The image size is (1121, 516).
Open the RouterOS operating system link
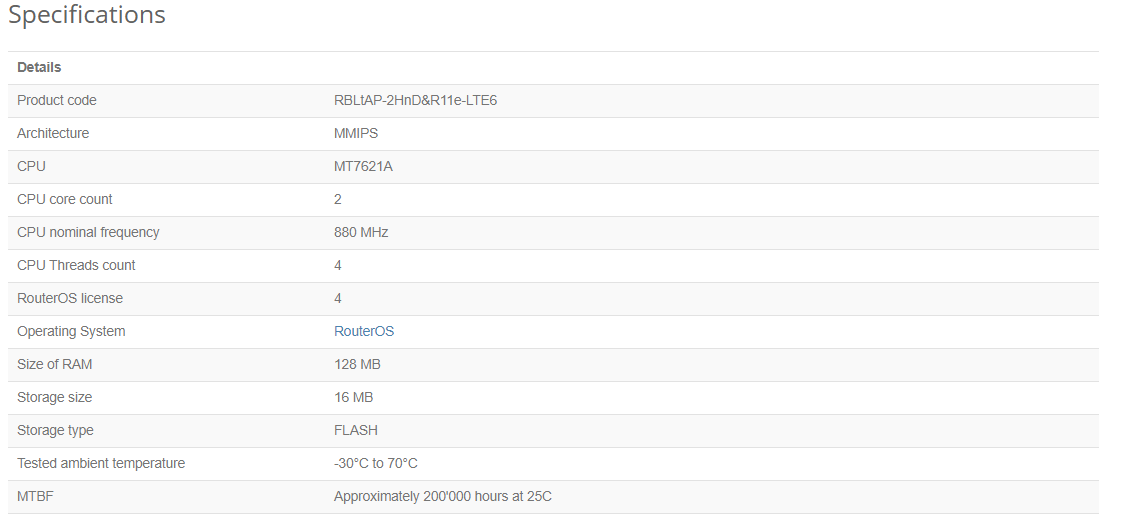point(364,332)
